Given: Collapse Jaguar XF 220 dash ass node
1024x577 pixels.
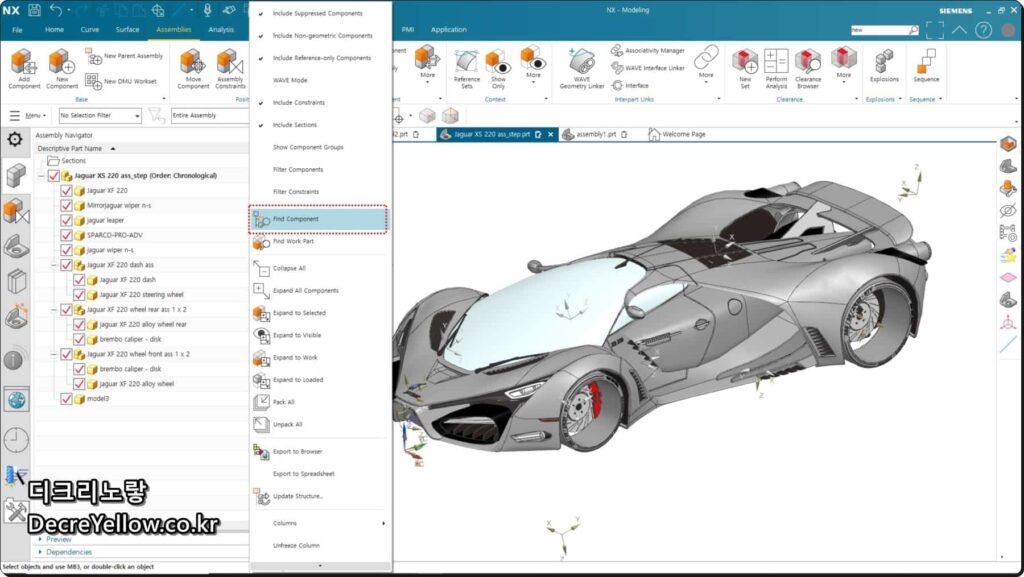Looking at the screenshot, I should coord(55,265).
